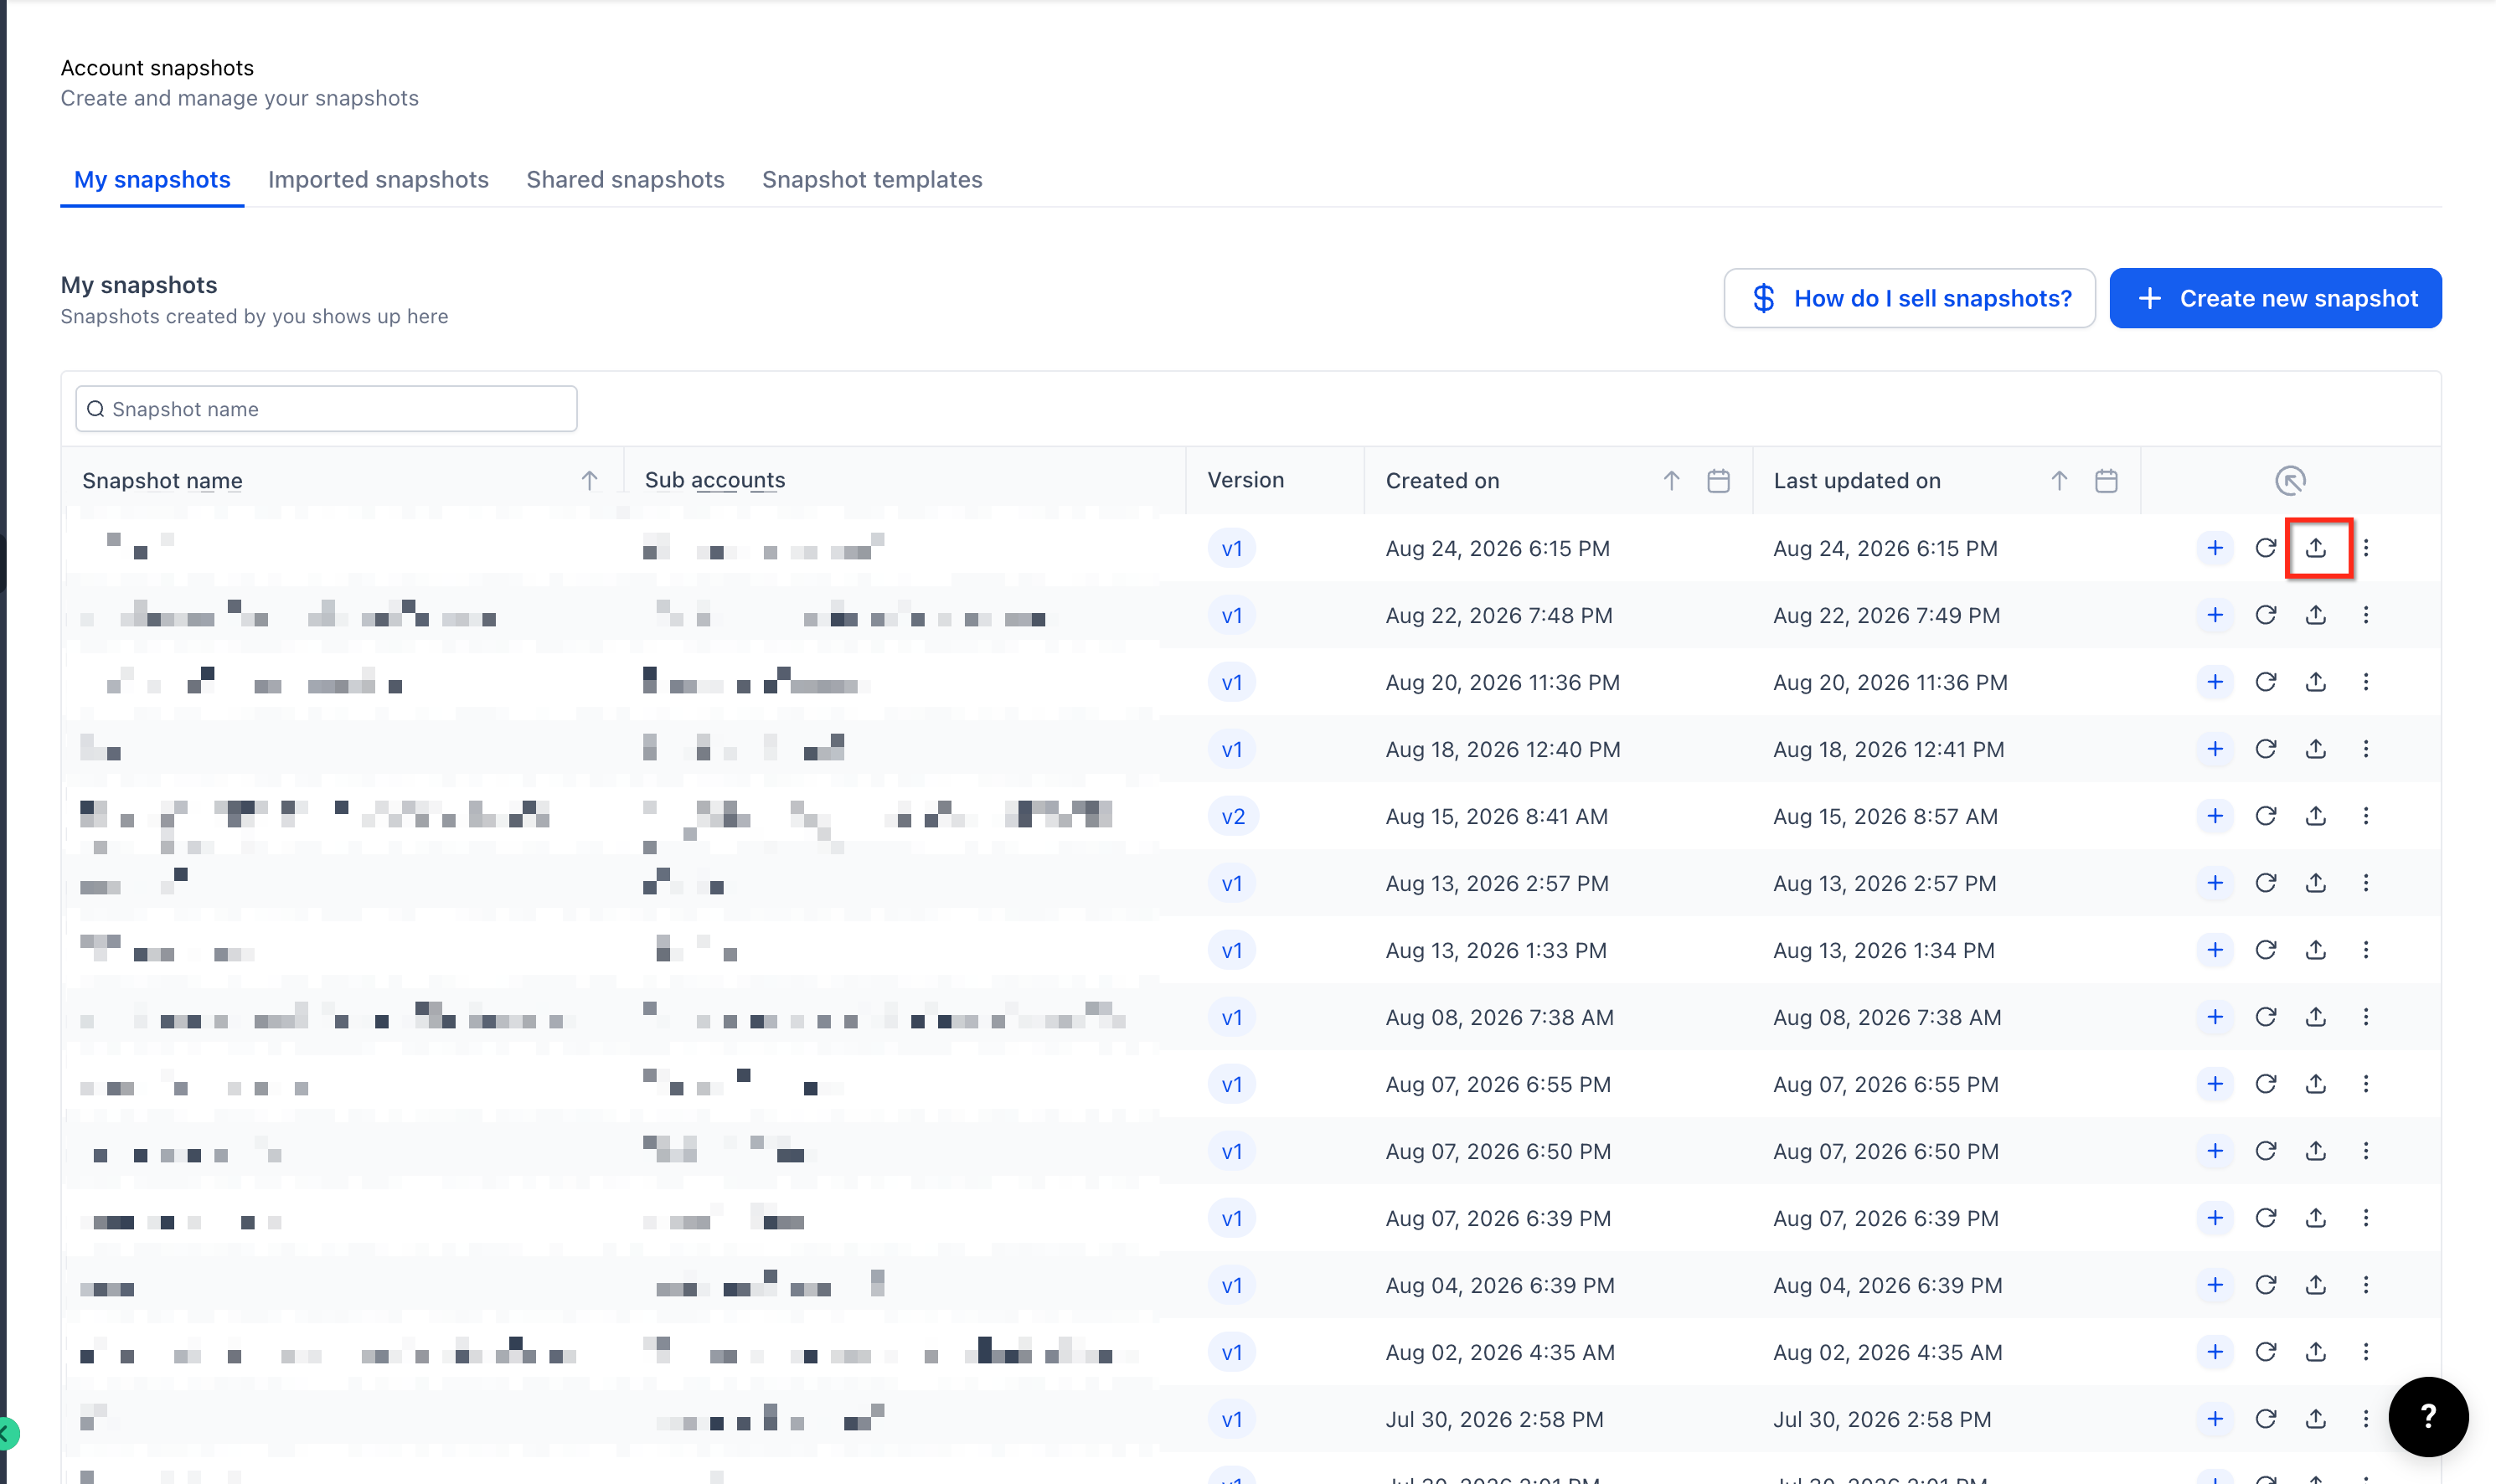Viewport: 2496px width, 1484px height.
Task: Click plus icon on Aug 22 7:48 PM row
Action: (2215, 615)
